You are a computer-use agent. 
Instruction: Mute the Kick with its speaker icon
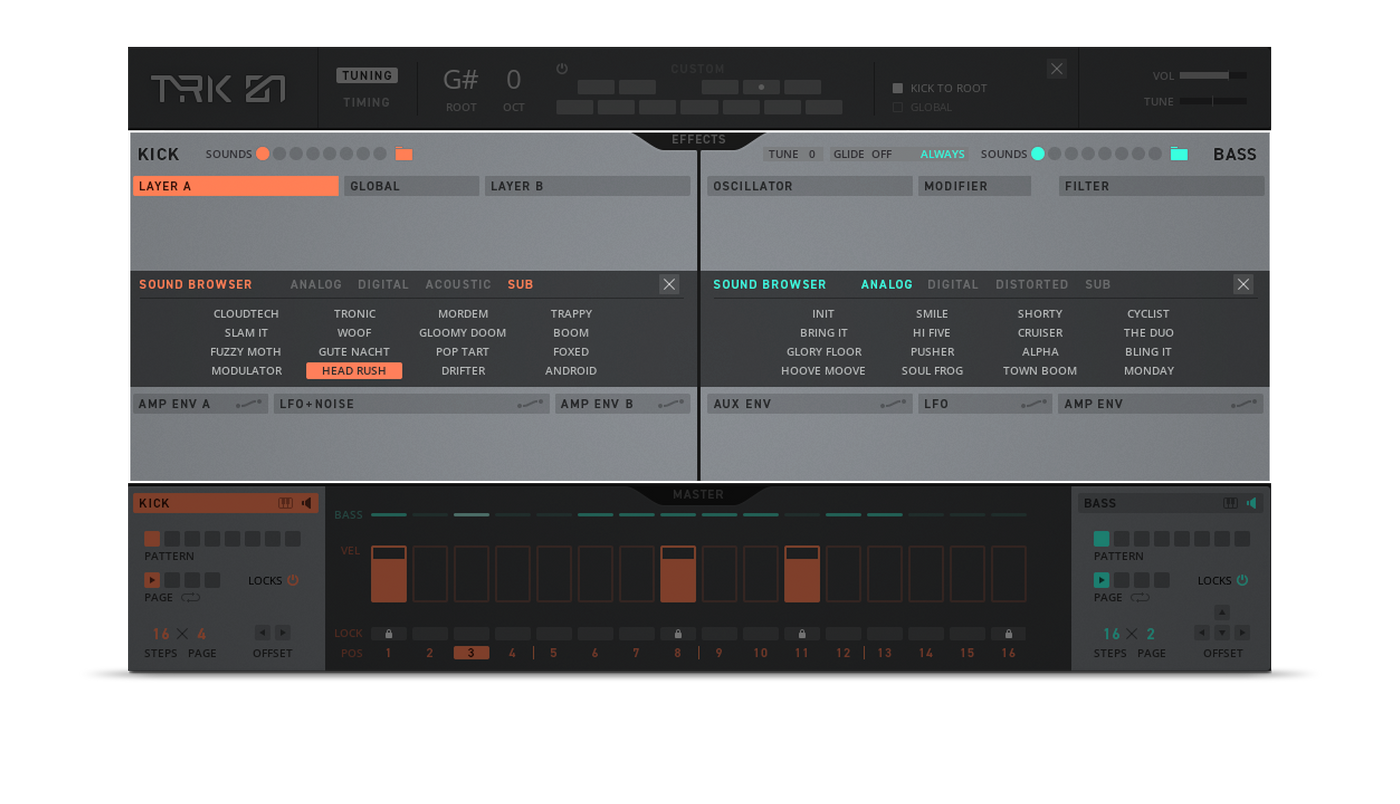point(307,503)
